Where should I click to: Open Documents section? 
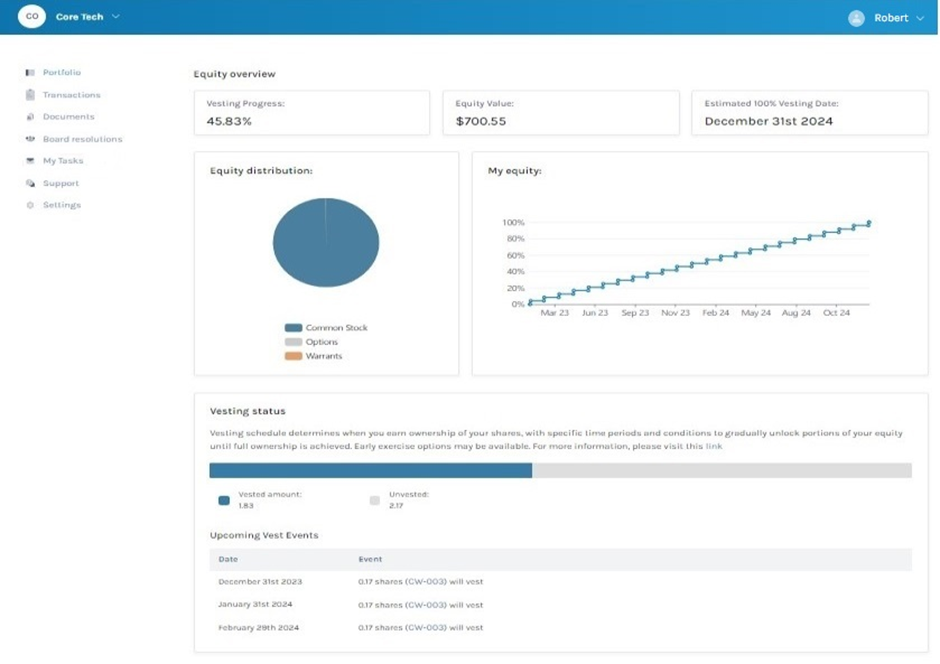[x=68, y=117]
